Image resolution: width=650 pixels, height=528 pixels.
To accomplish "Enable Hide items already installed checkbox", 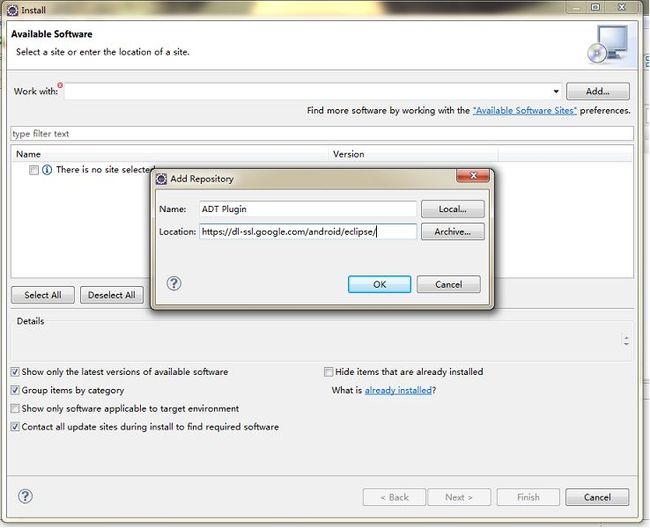I will [x=328, y=372].
